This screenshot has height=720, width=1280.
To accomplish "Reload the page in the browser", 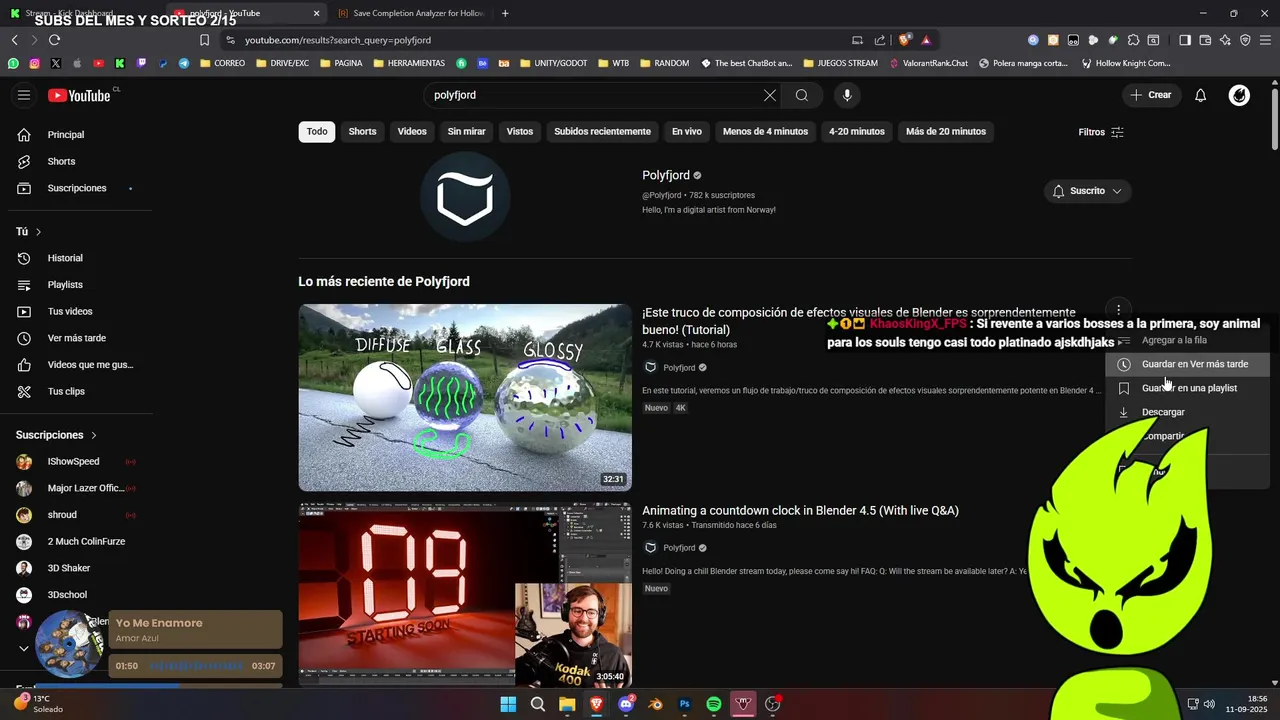I will click(54, 40).
